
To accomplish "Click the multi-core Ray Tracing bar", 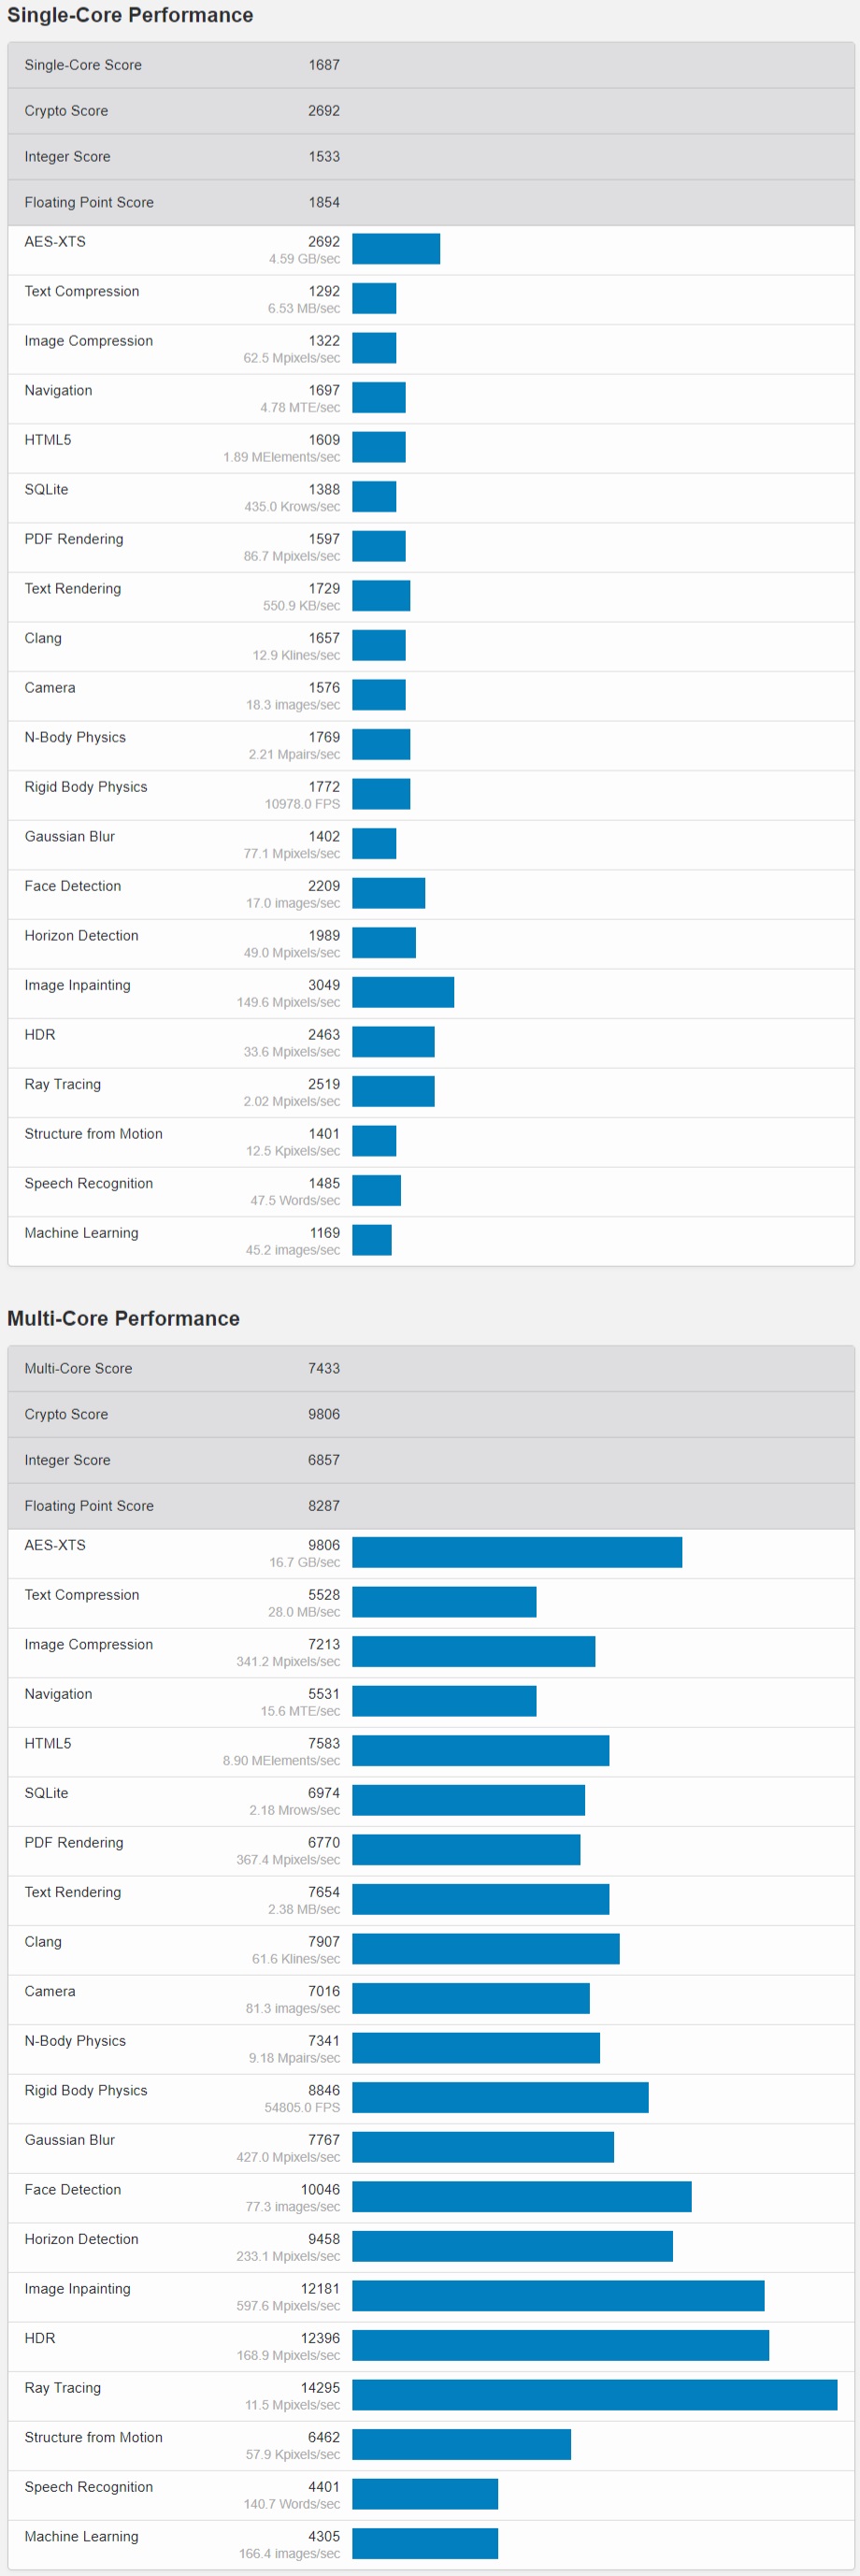I will [594, 2395].
